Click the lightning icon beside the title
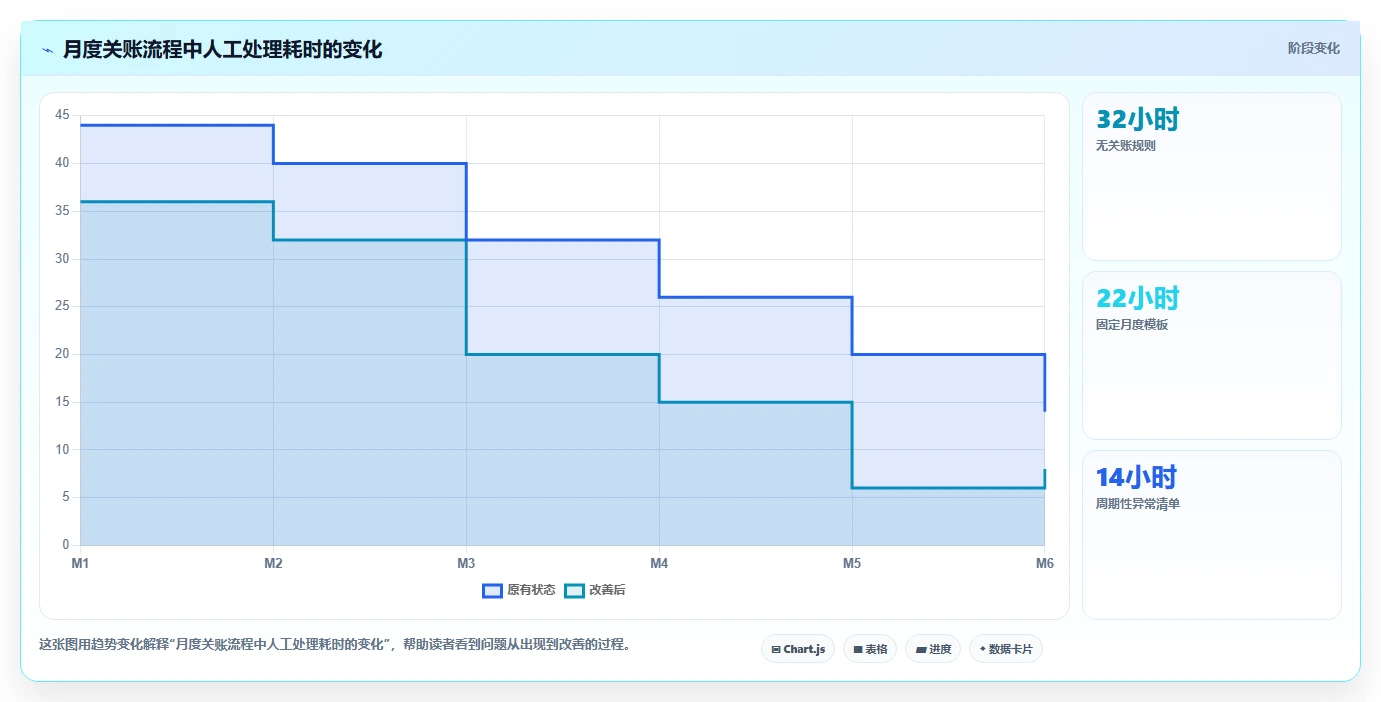This screenshot has height=702, width=1381. [x=47, y=50]
